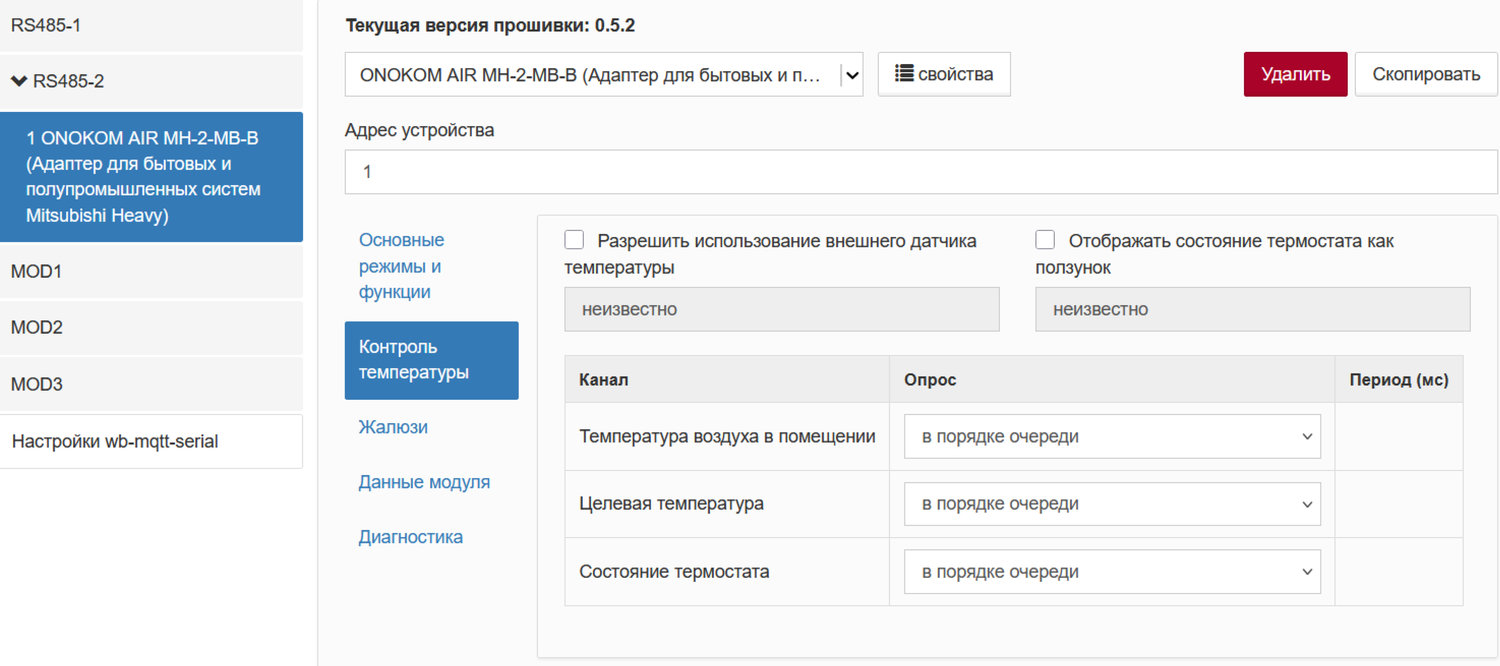Image resolution: width=1500 pixels, height=666 pixels.
Task: Click the неизвестно field under external sensor
Action: [782, 309]
